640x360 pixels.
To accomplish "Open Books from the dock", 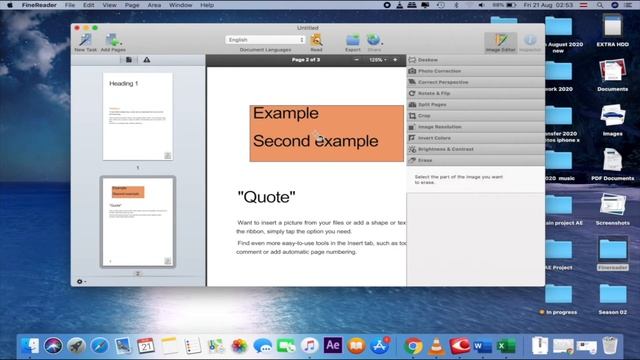I will coord(356,346).
